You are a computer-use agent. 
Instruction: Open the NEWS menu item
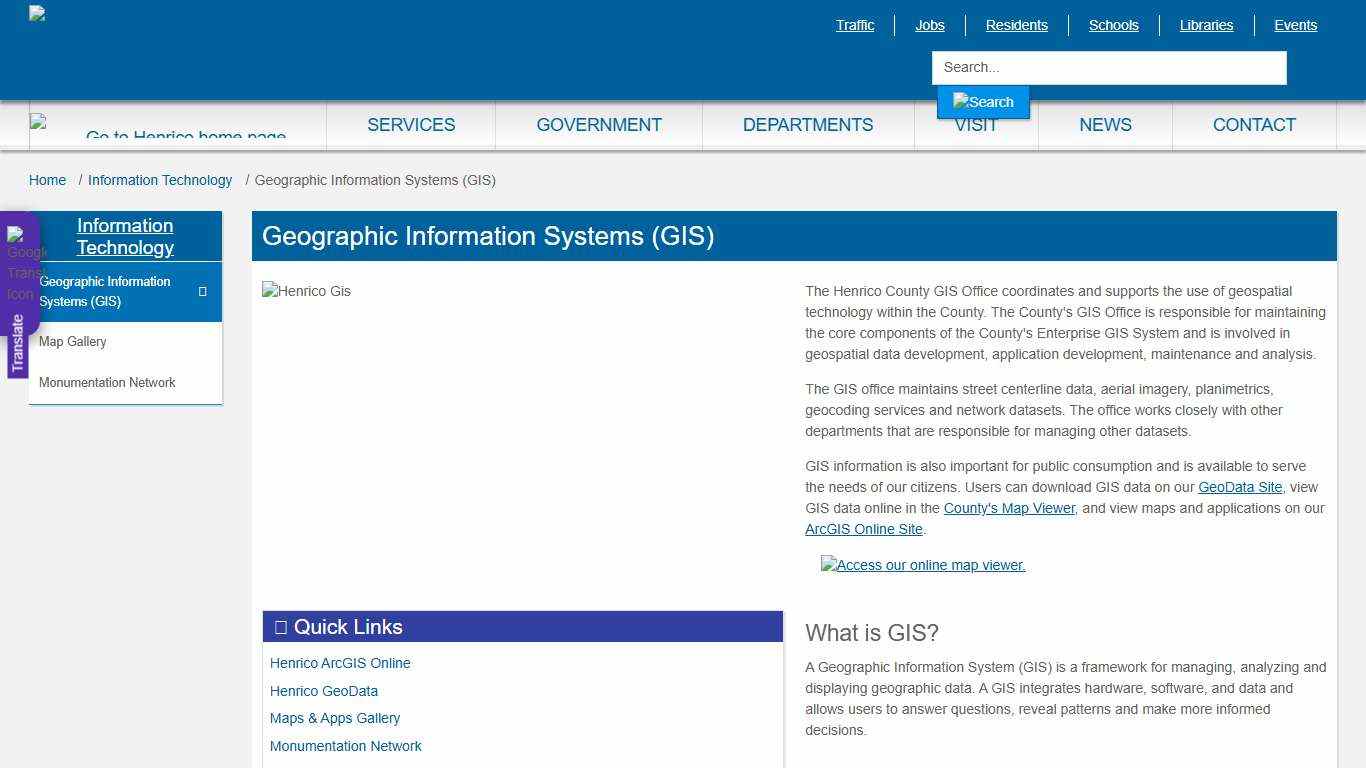tap(1105, 124)
